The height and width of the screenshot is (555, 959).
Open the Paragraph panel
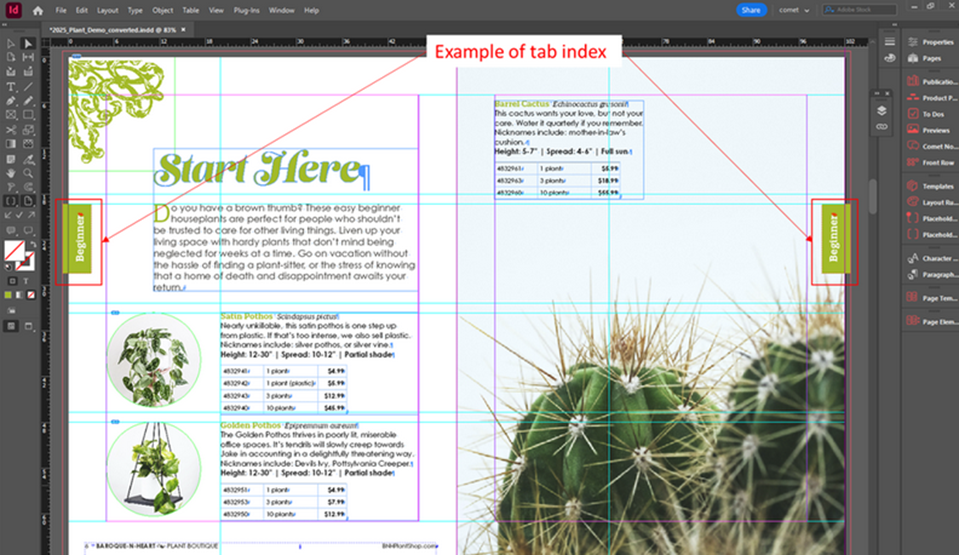point(931,275)
